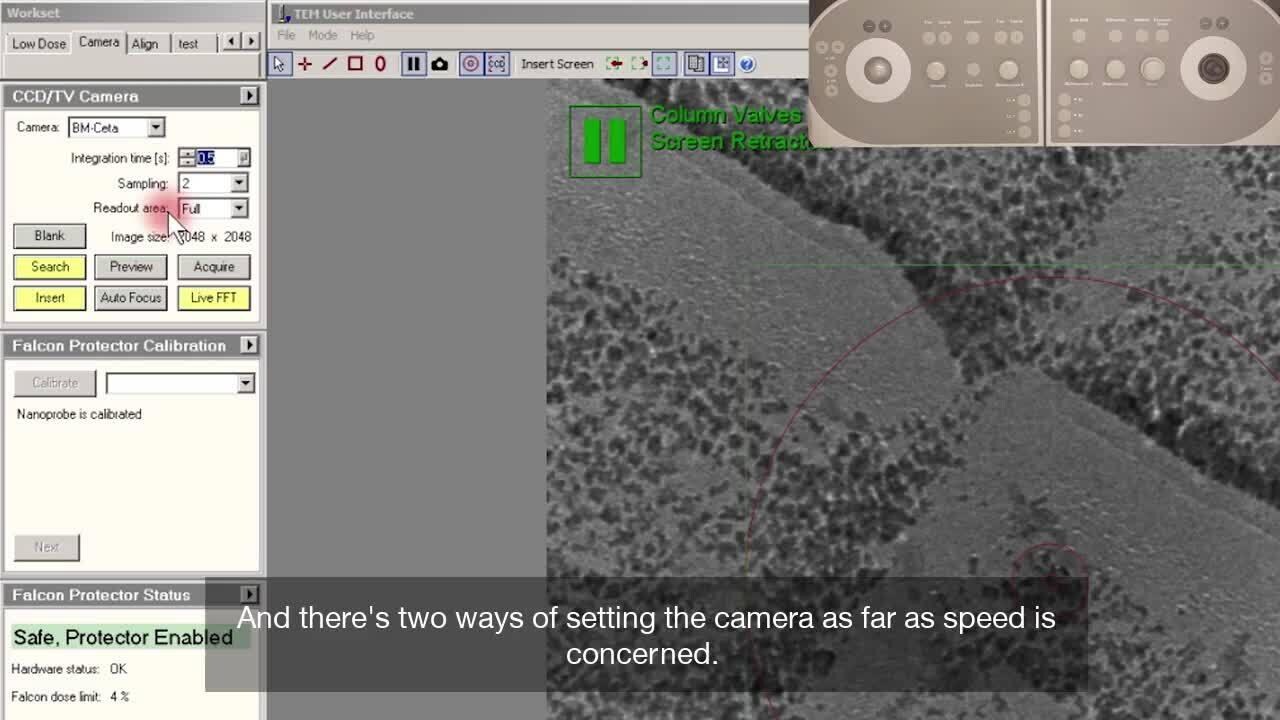
Task: Open the Readout area dropdown
Action: coord(239,208)
